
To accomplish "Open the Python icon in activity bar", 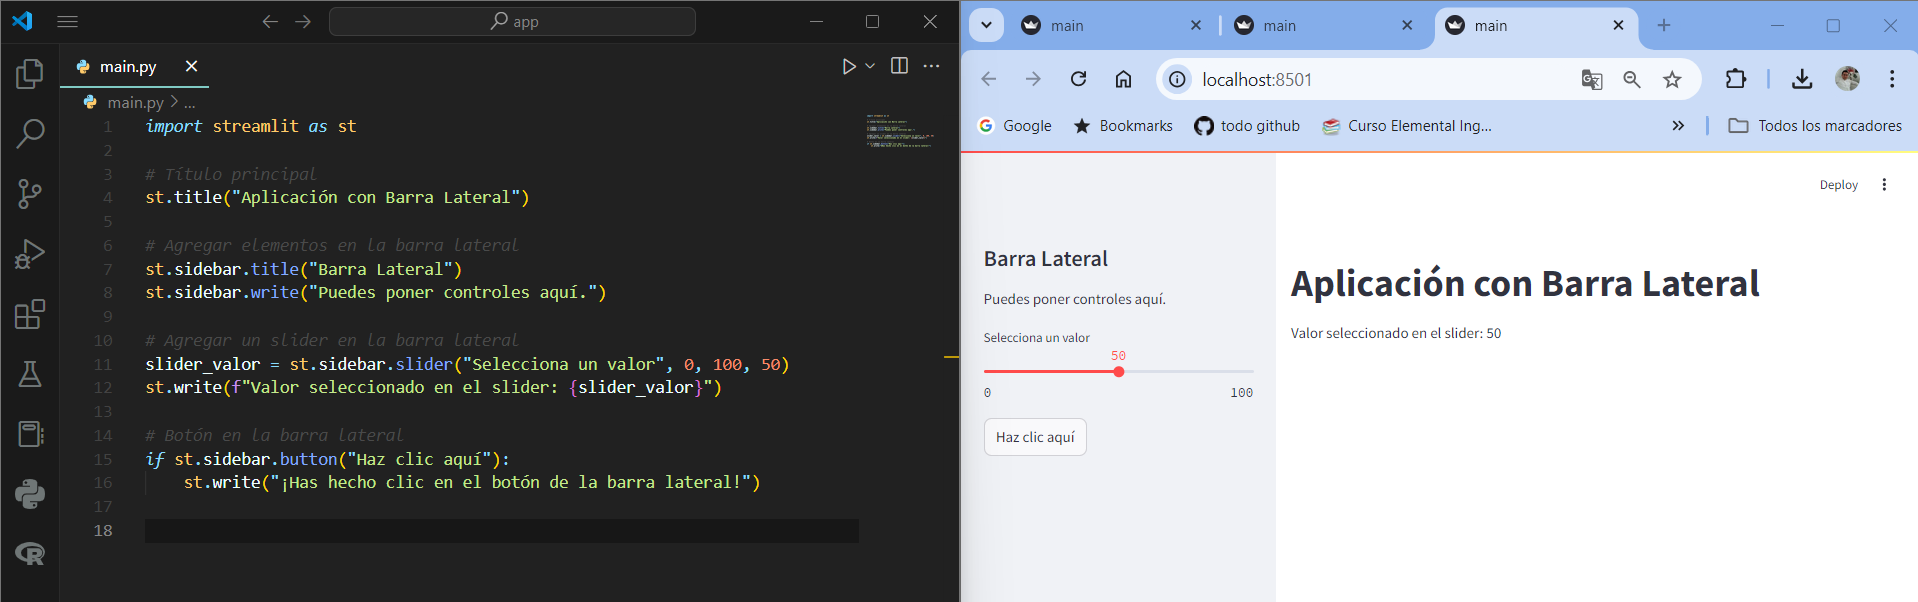I will pos(30,494).
